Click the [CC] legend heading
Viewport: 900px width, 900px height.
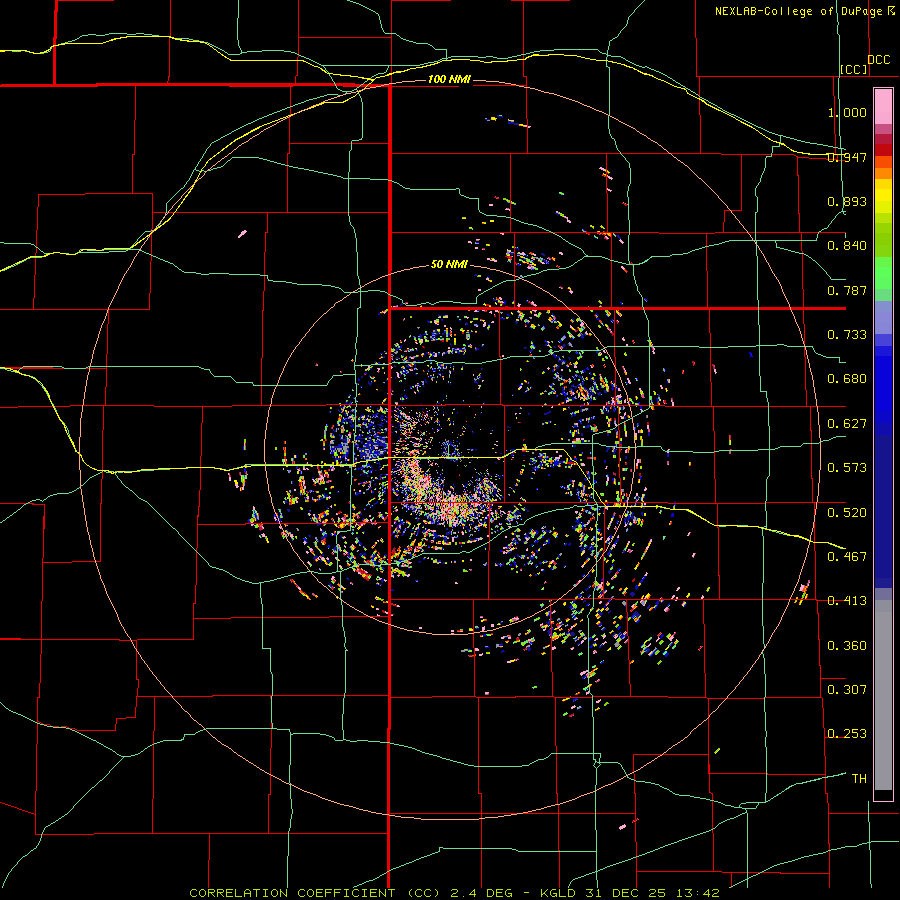click(854, 69)
